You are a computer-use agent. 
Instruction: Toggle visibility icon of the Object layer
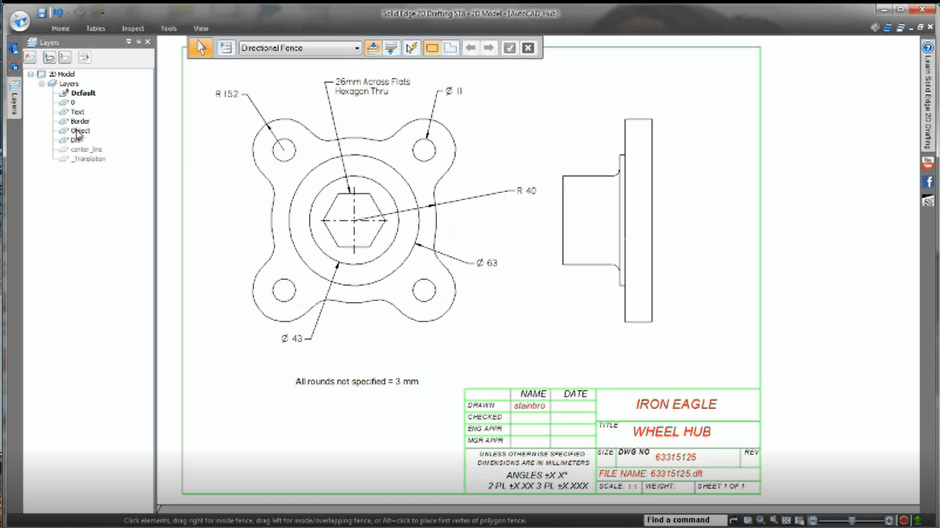[63, 131]
